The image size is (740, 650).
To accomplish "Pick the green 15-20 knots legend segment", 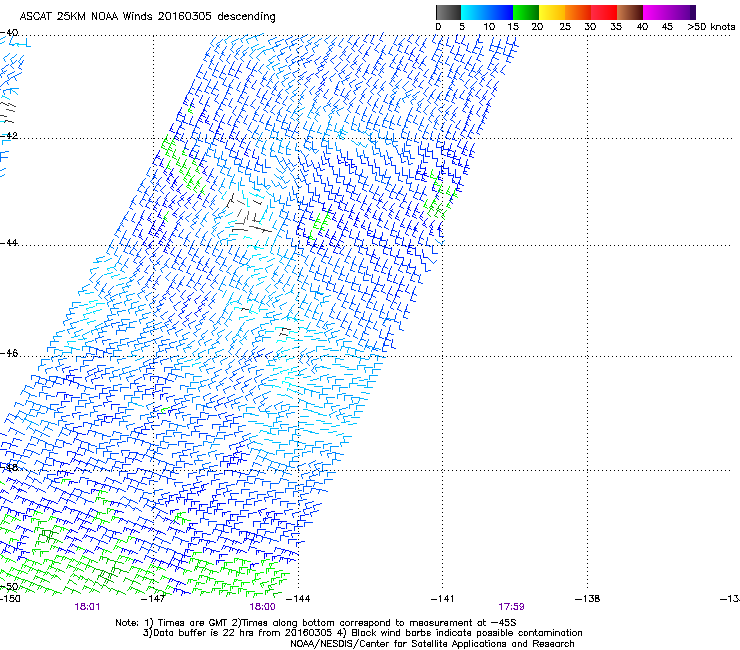I will click(526, 12).
